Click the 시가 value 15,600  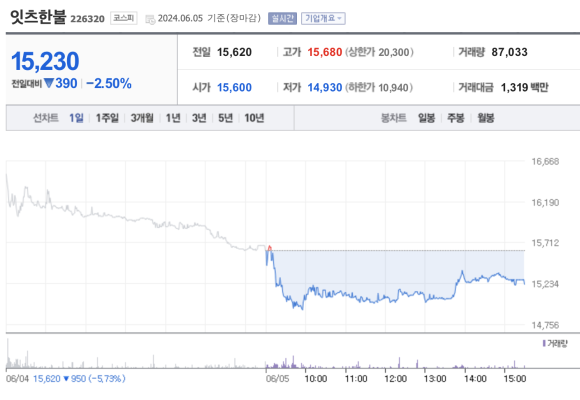[x=234, y=88]
